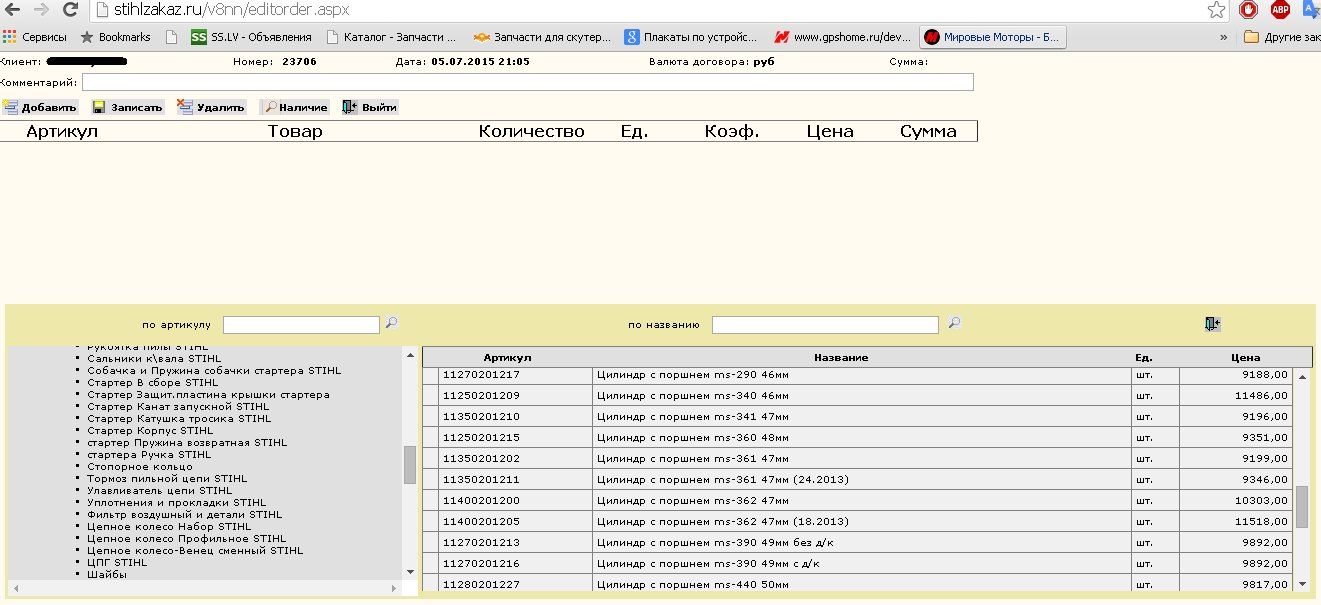1321x605 pixels.
Task: Click the browser address bar URL
Action: [x=232, y=10]
